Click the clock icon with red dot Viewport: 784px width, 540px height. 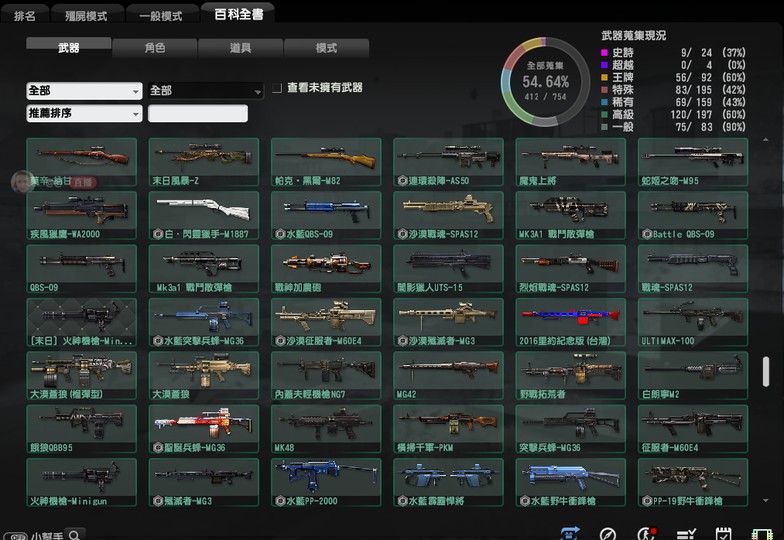pyautogui.click(x=646, y=533)
